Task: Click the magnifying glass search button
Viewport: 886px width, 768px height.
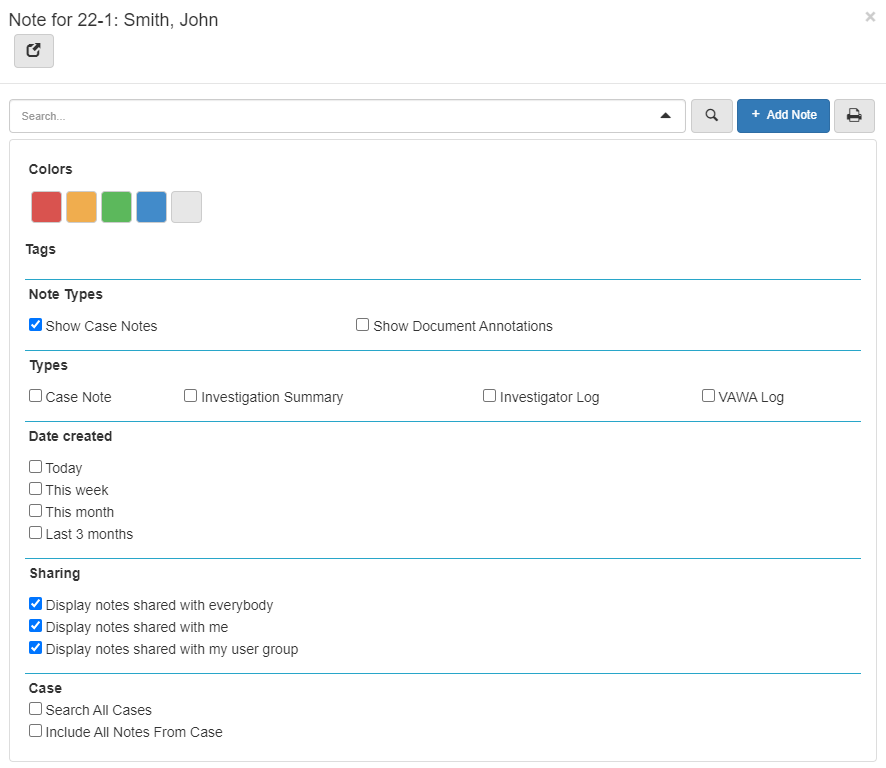Action: click(x=711, y=116)
